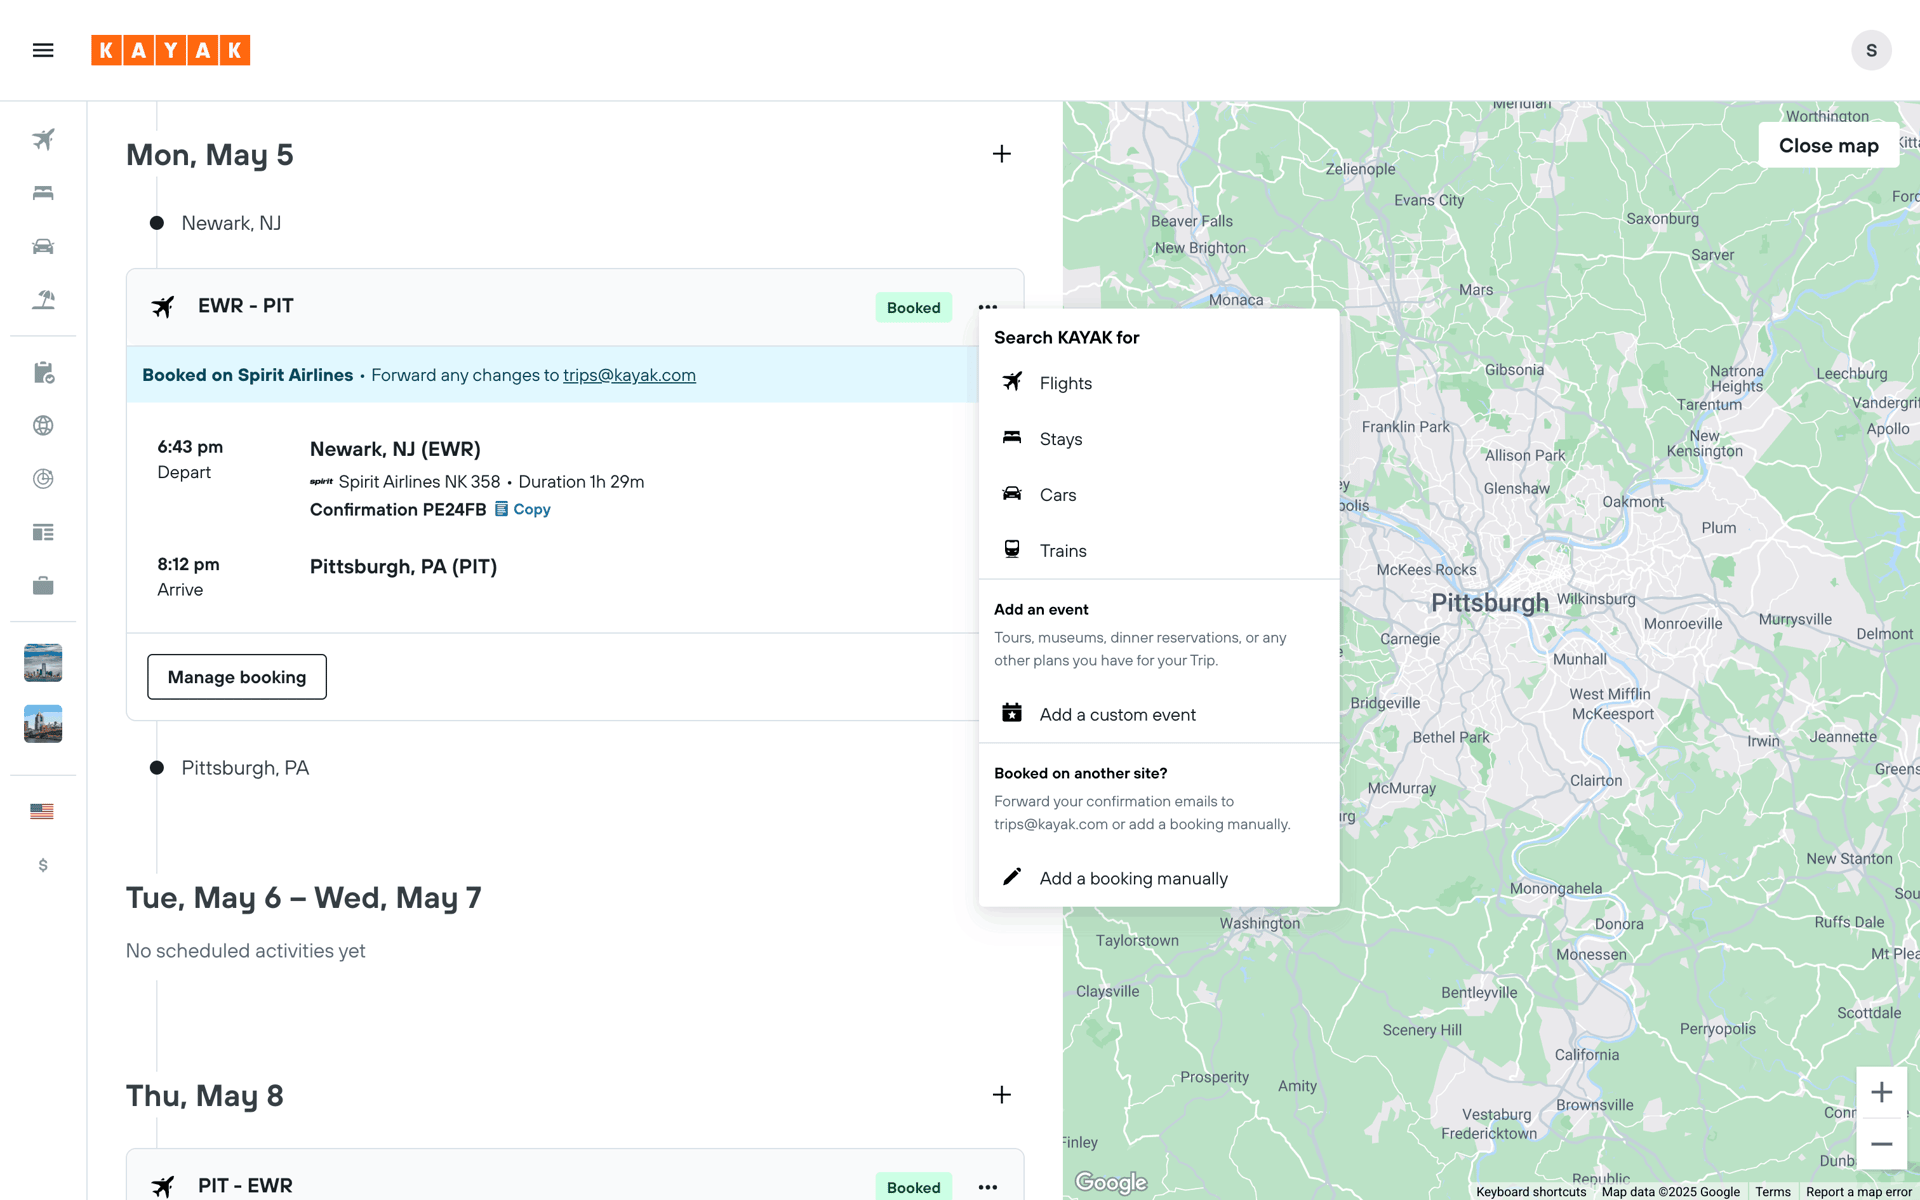Open Stays bed icon in the sidebar

click(43, 193)
